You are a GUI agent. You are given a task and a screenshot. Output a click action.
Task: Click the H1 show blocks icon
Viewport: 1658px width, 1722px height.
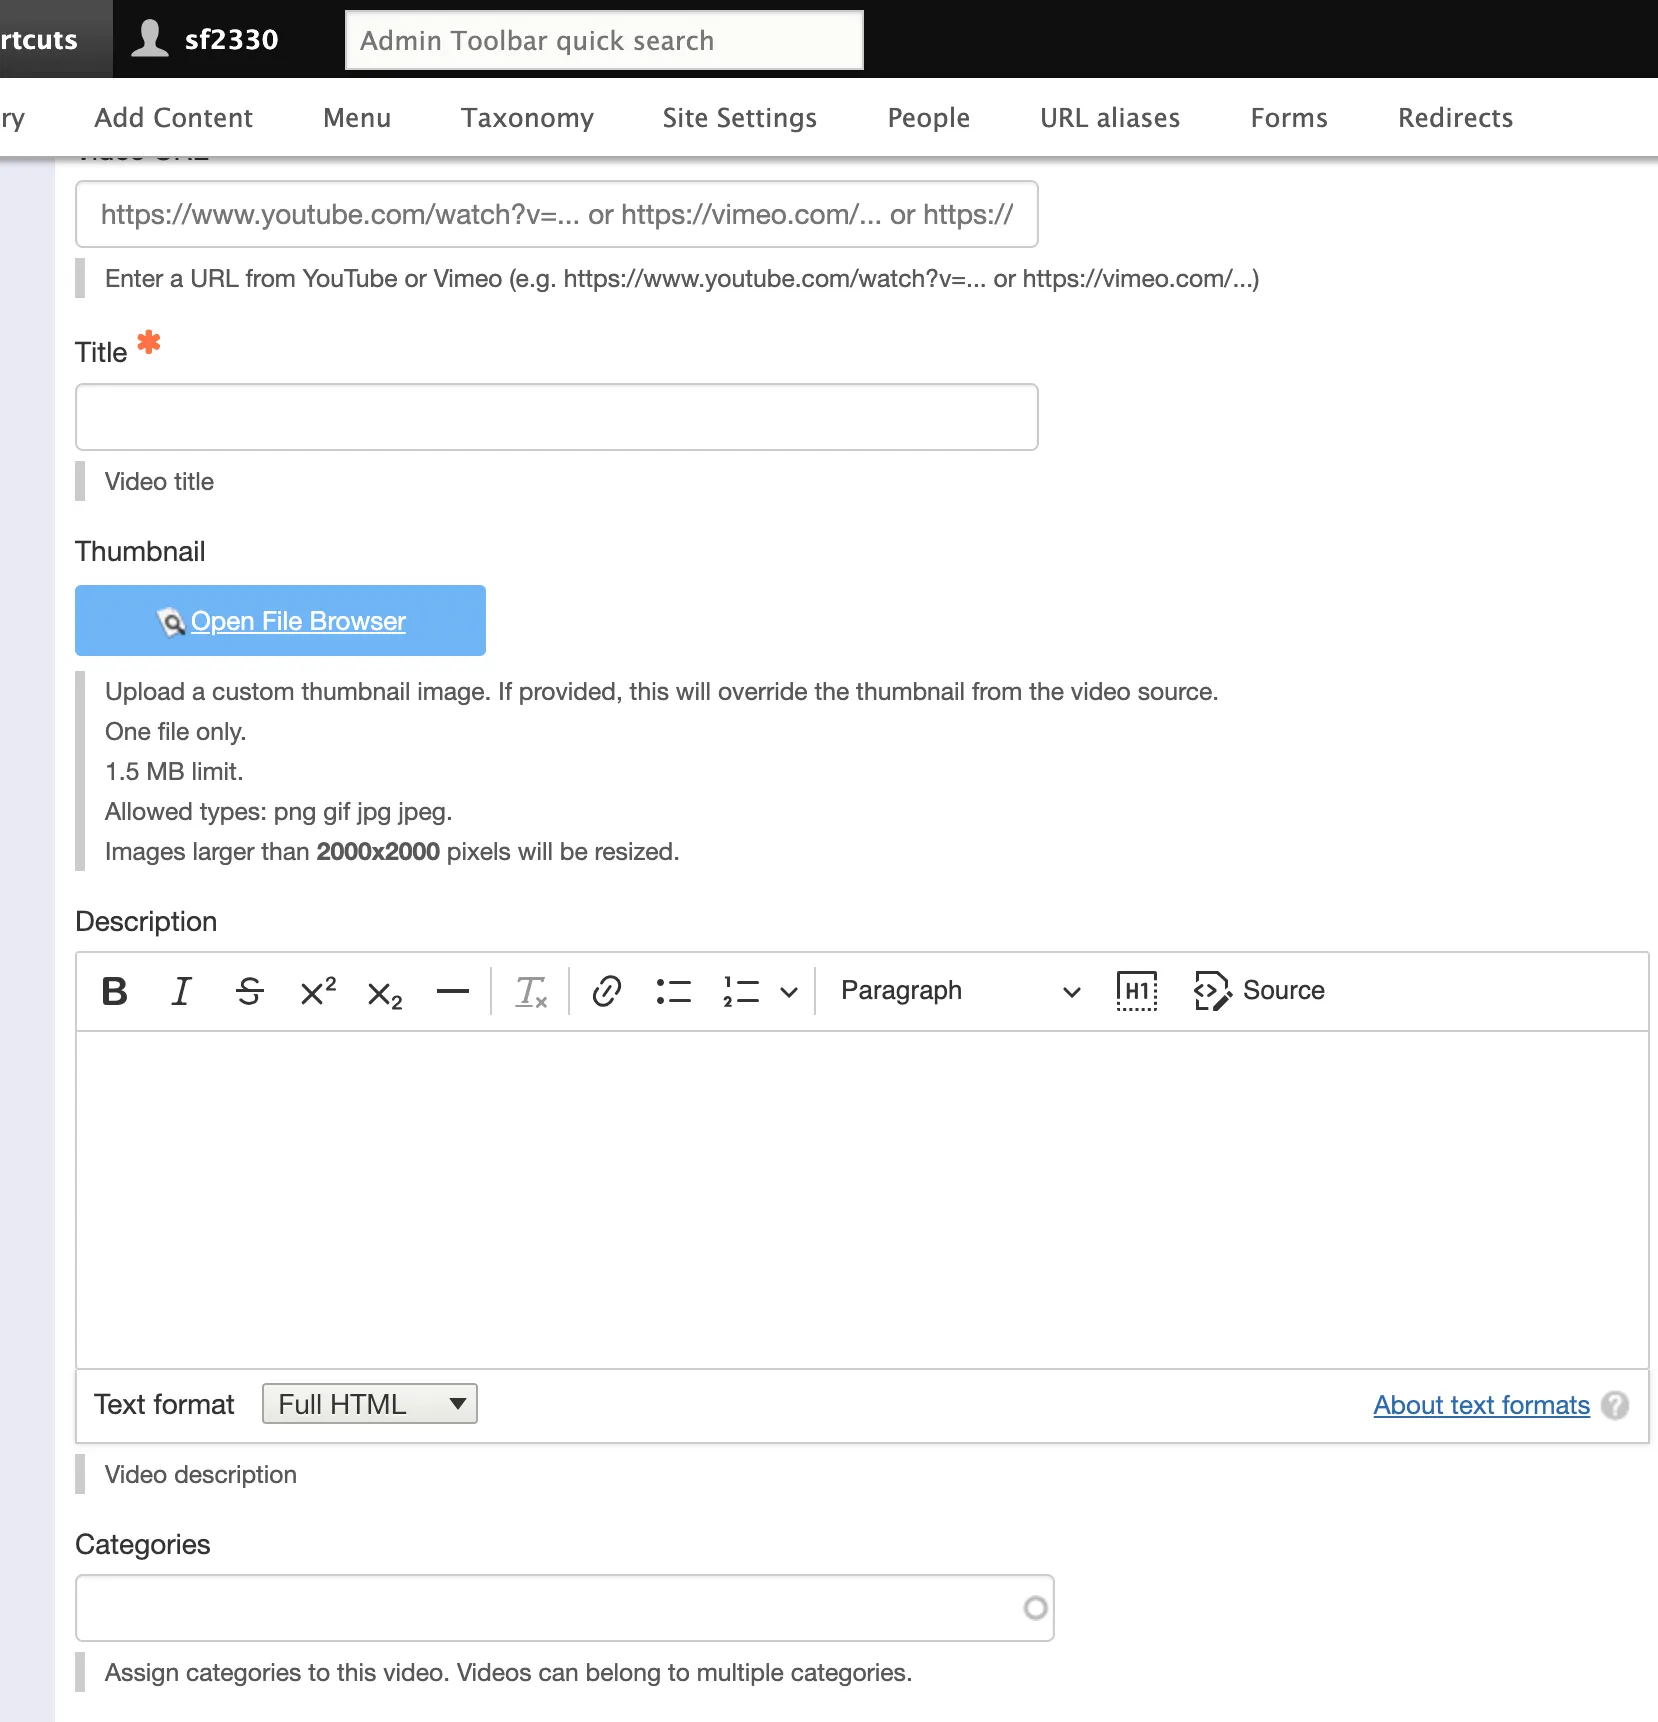1137,991
